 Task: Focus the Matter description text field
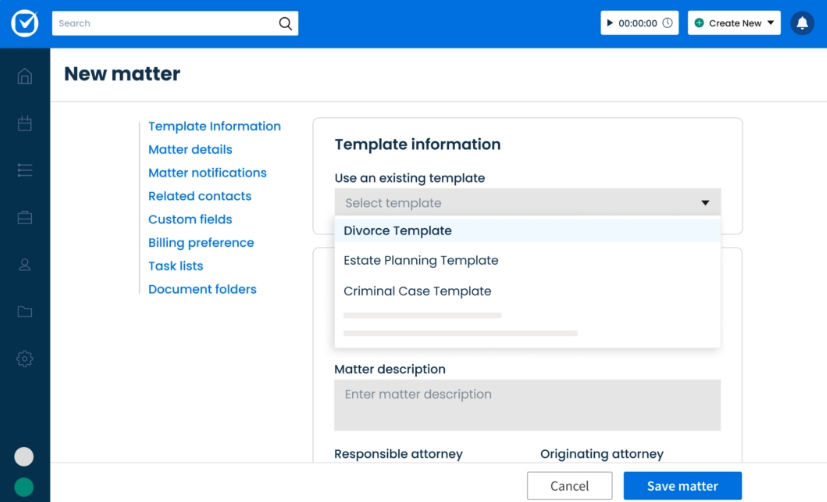point(527,405)
